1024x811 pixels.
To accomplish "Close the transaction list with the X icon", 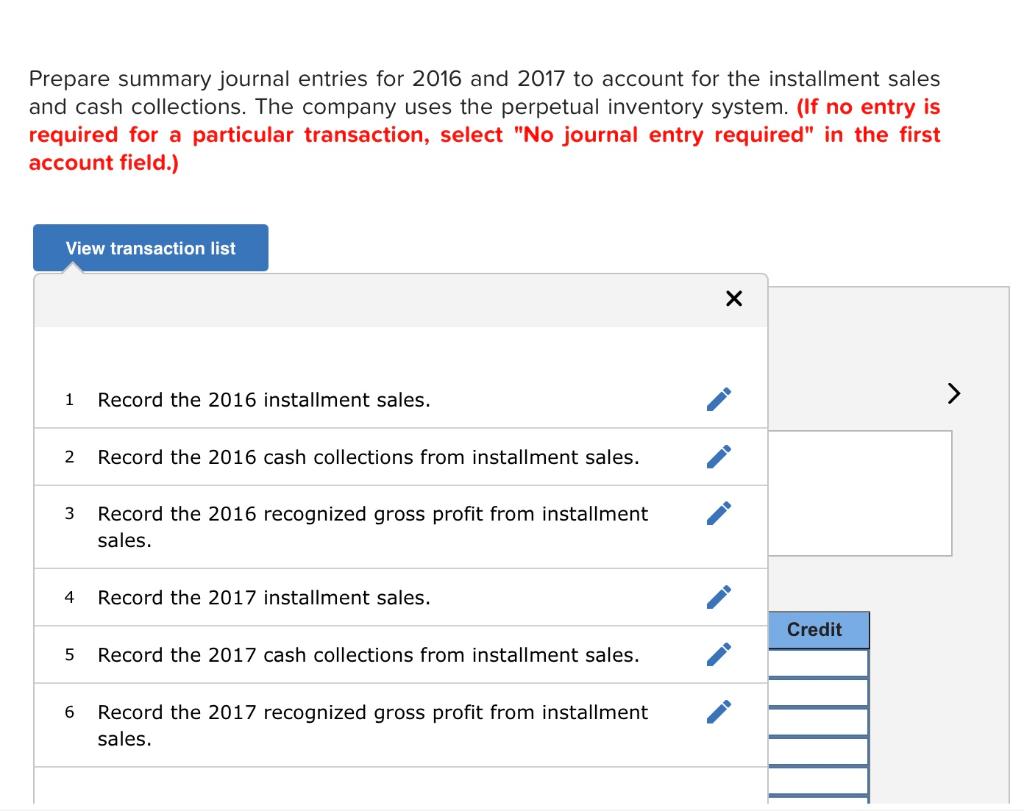I will click(x=734, y=298).
